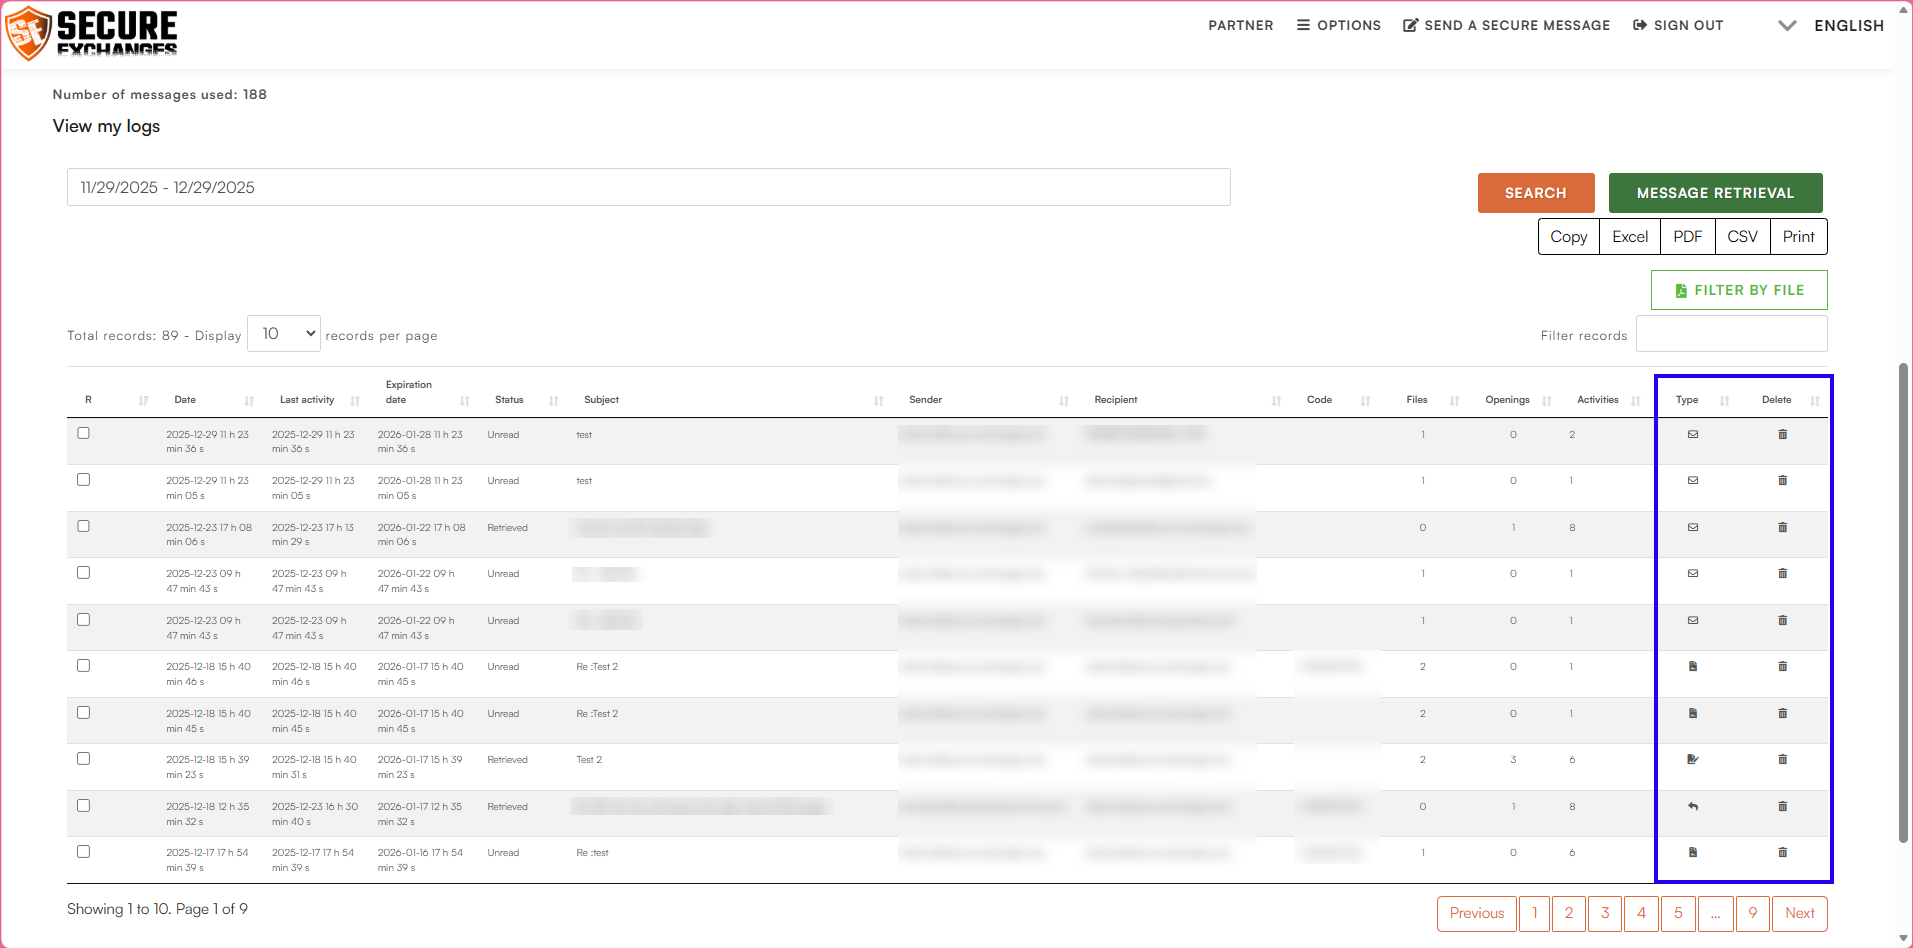The image size is (1913, 948).
Task: Click file type icon in 2025-12-17 17 h 54 row
Action: point(1693,852)
